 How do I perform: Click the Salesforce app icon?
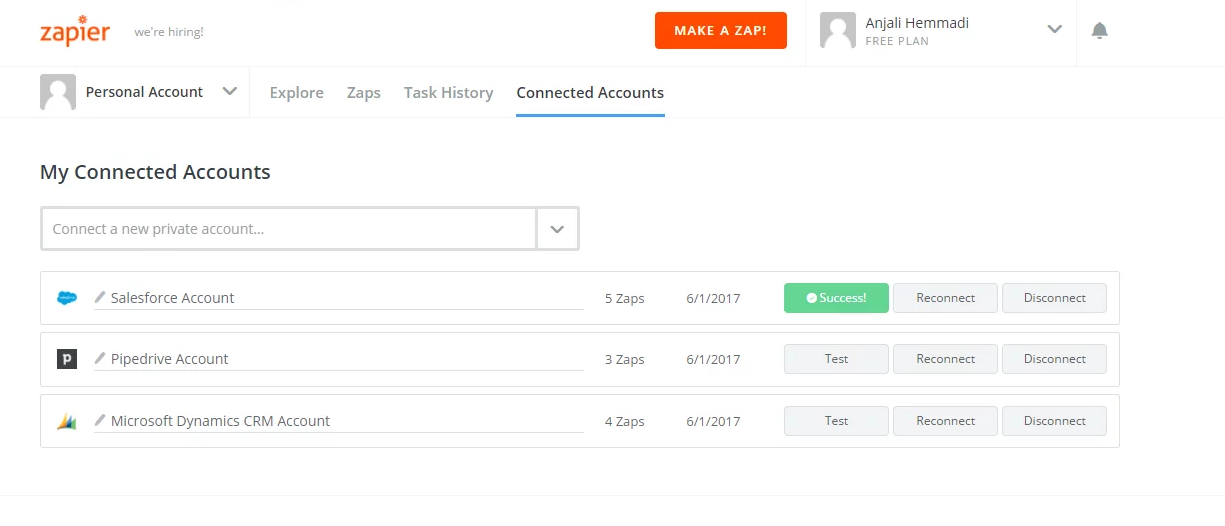click(67, 298)
